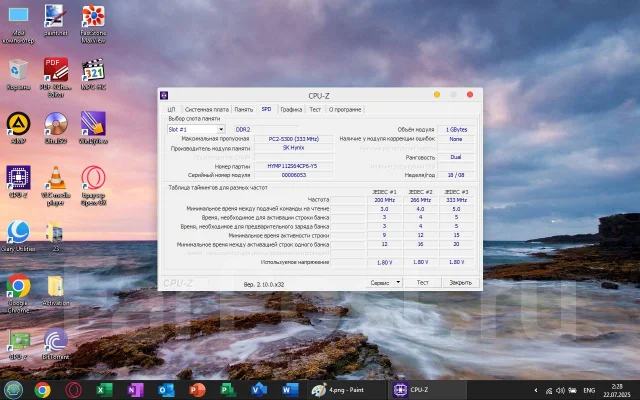Image resolution: width=640 pixels, height=400 pixels.
Task: Open Glary Utilities desktop shortcut
Action: (x=18, y=236)
